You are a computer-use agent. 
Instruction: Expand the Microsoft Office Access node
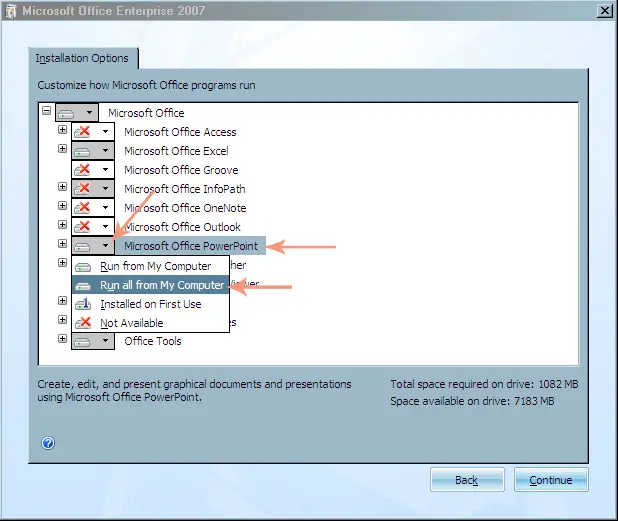click(62, 129)
